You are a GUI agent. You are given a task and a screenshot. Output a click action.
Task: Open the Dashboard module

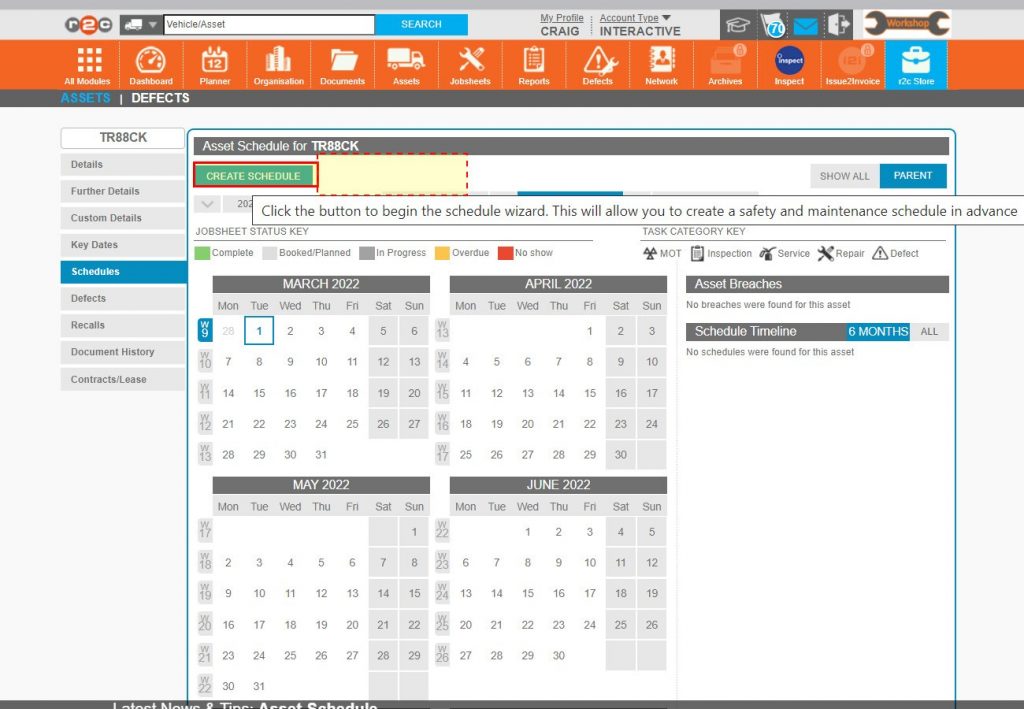click(151, 64)
